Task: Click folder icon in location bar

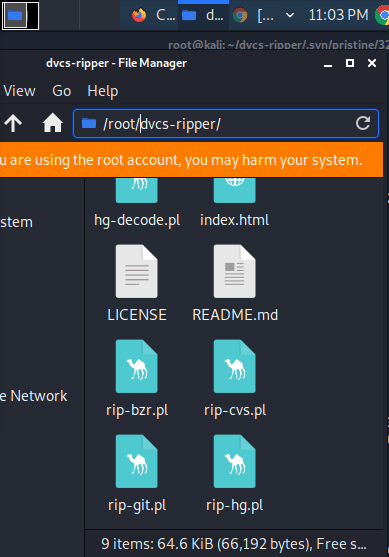Action: coord(89,123)
